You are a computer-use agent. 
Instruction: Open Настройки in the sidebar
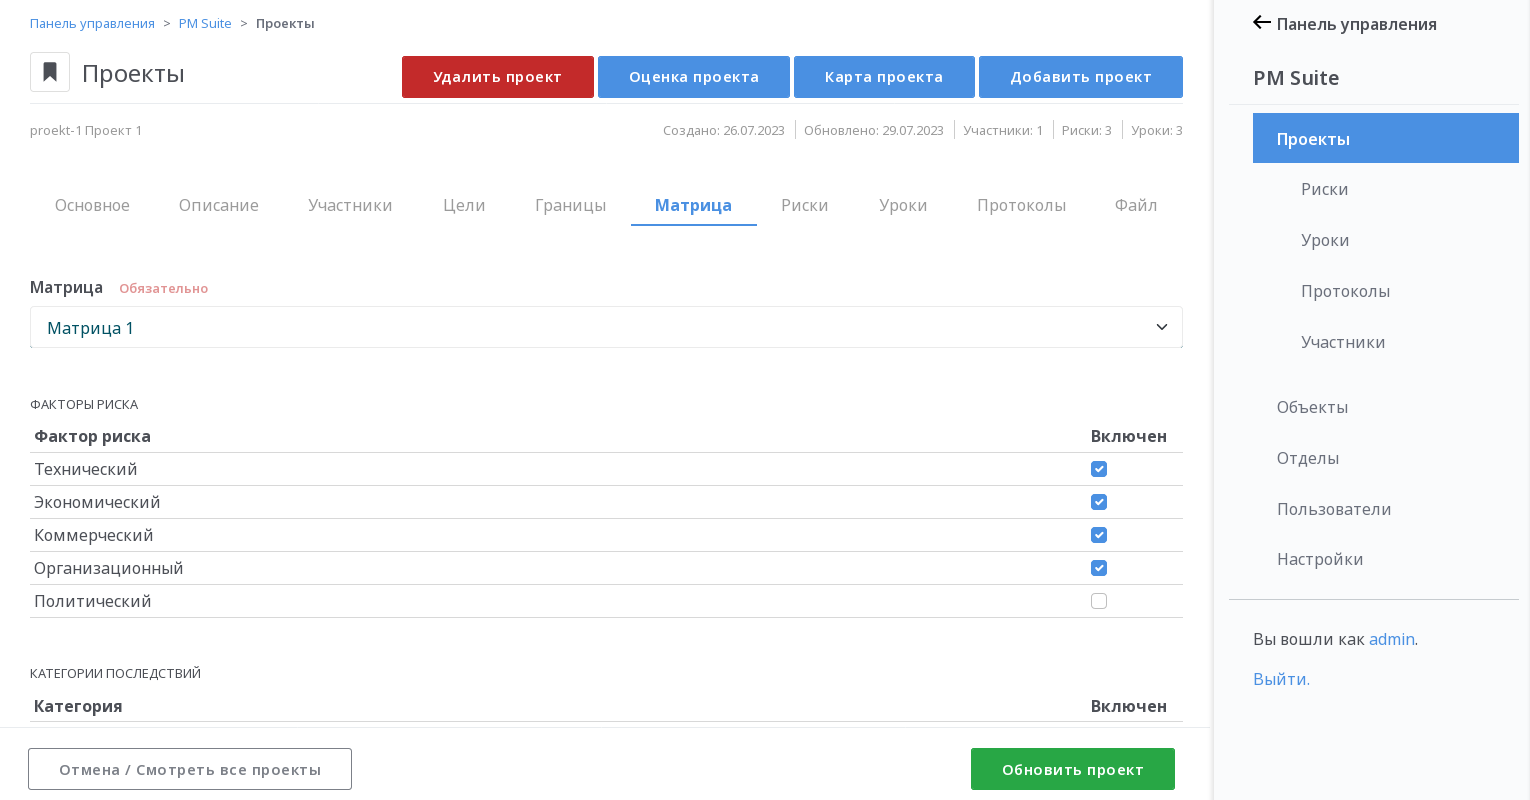pyautogui.click(x=1320, y=559)
